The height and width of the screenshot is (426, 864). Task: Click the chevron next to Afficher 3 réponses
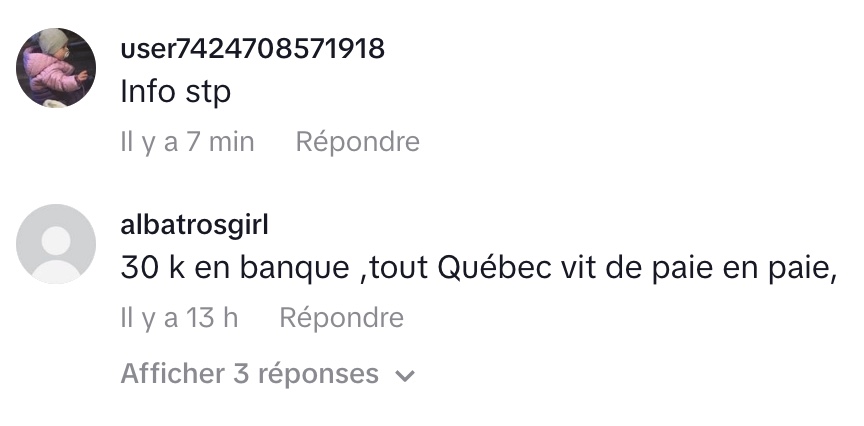(x=405, y=376)
